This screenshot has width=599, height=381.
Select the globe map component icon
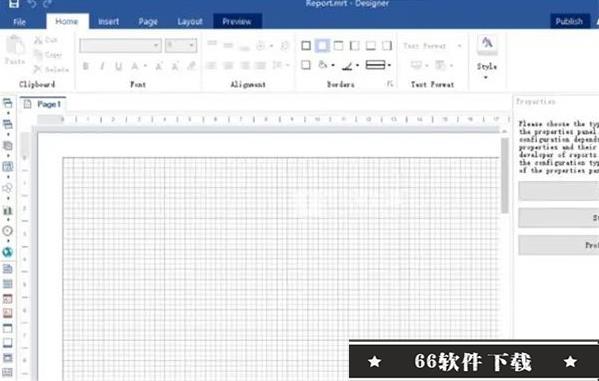point(7,252)
